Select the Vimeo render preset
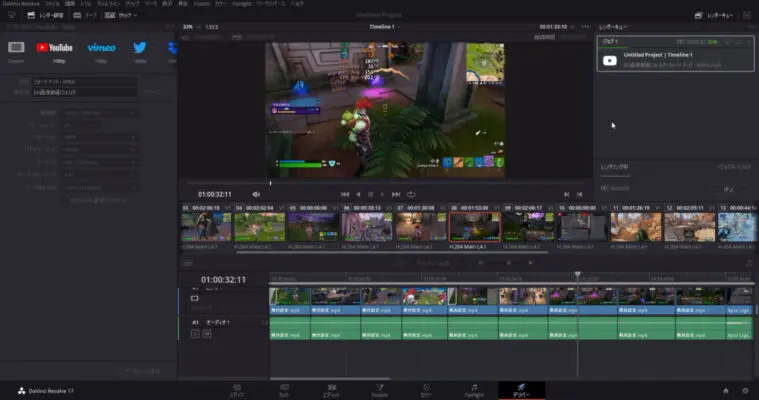 (x=101, y=47)
